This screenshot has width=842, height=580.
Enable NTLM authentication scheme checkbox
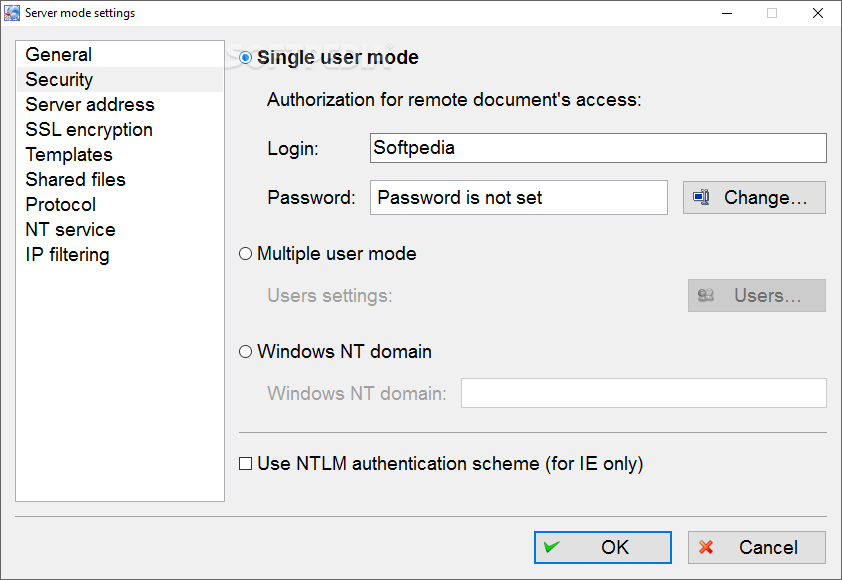[245, 463]
